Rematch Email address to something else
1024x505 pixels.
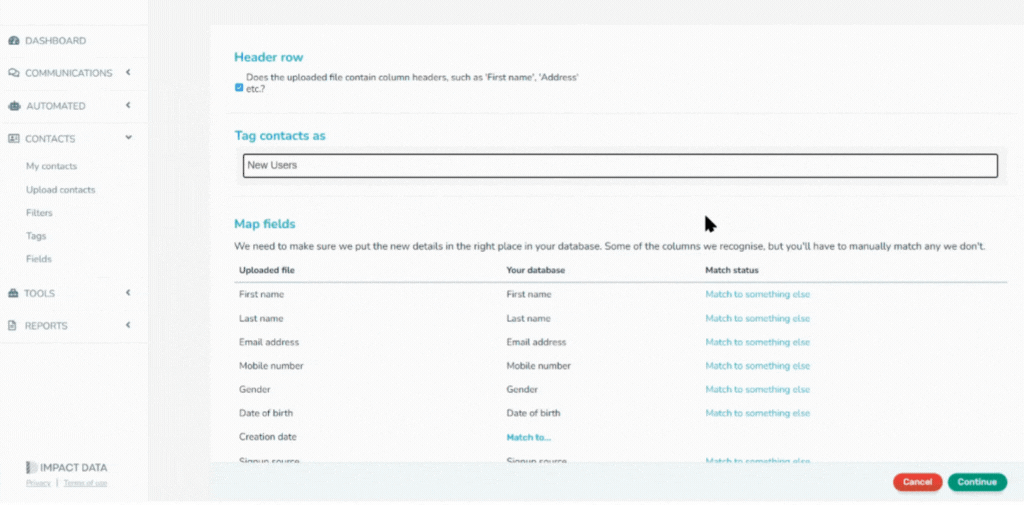[x=758, y=342]
